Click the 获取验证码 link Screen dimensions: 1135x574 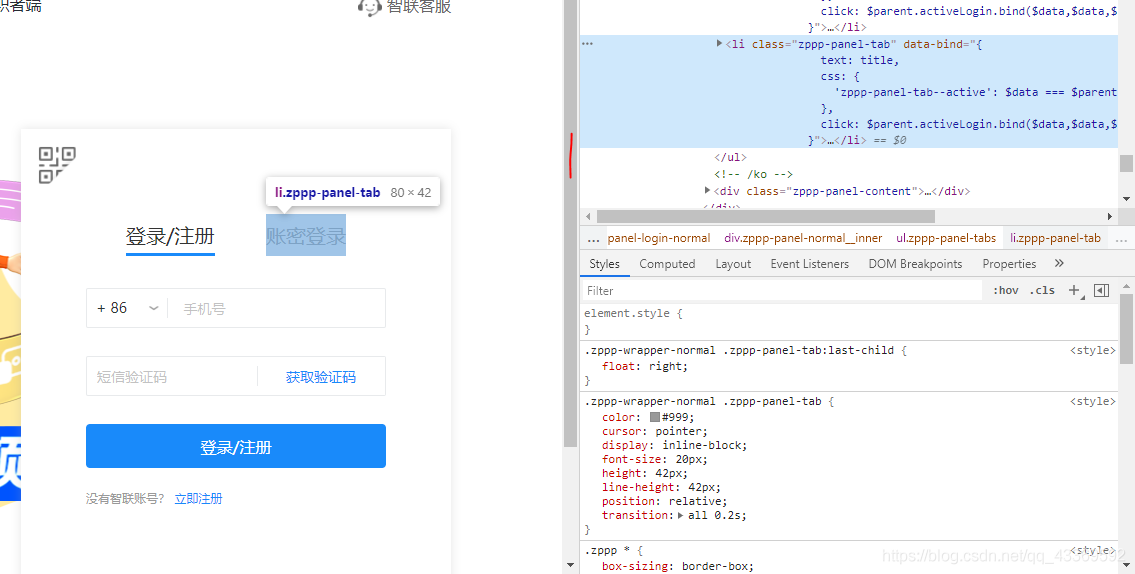(x=320, y=377)
